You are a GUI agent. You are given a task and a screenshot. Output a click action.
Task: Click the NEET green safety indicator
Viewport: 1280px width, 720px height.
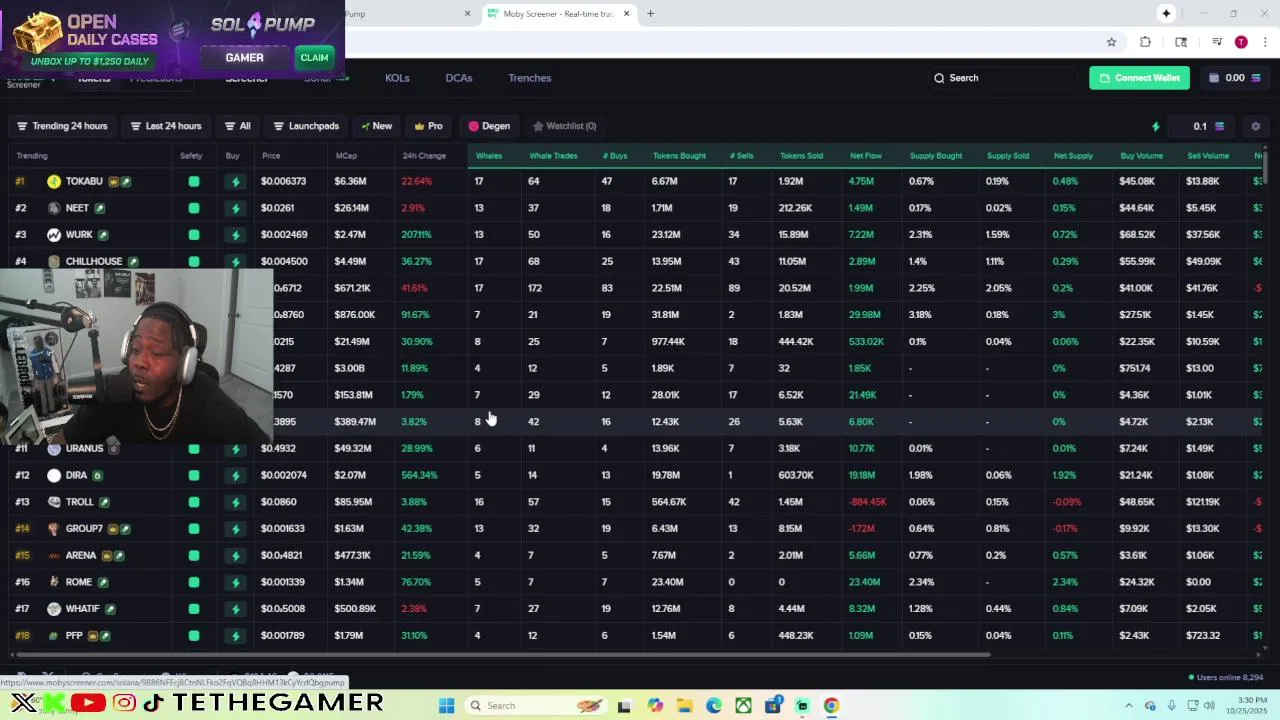[193, 208]
